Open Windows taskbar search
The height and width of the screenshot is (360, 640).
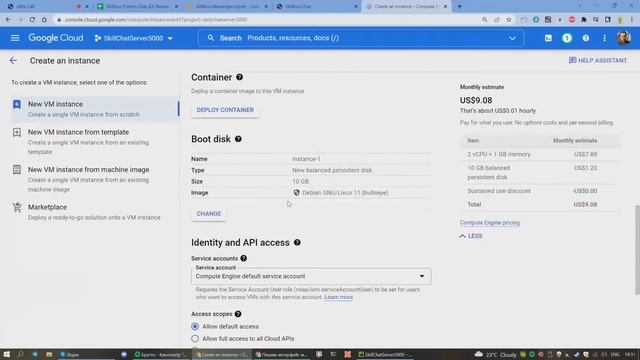(x=20, y=354)
